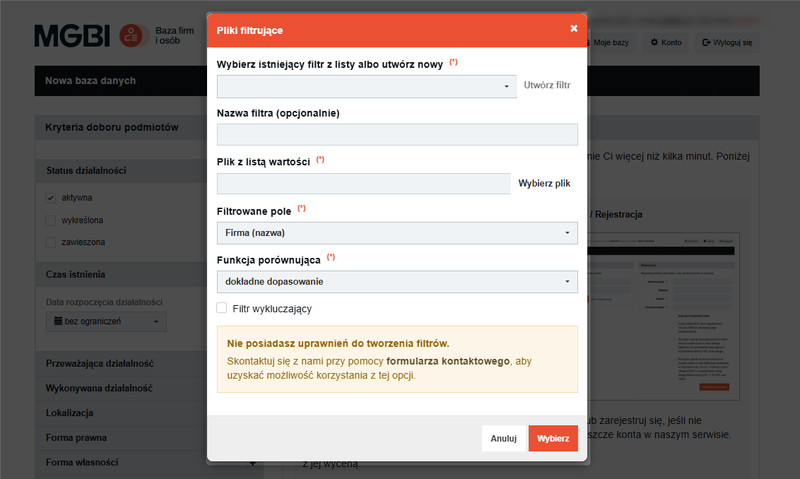Open the Filtrowane pole dropdown
This screenshot has height=479, width=800.
coord(397,233)
